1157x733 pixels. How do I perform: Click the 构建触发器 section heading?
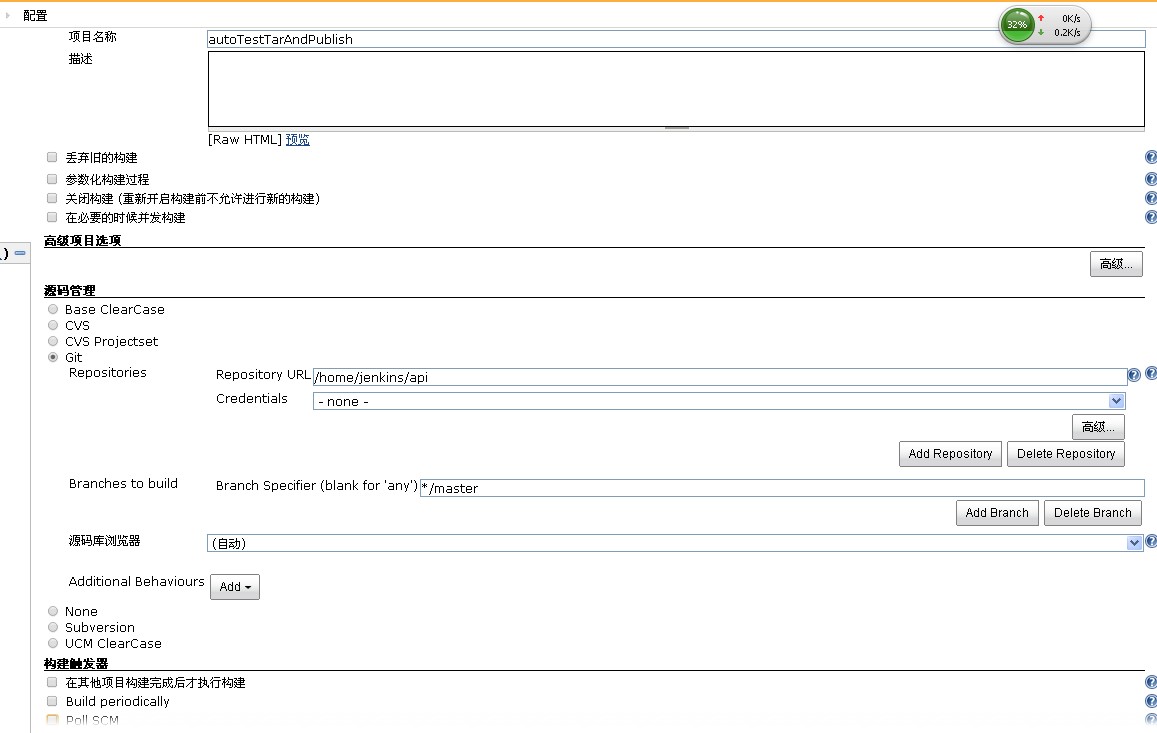tap(76, 664)
